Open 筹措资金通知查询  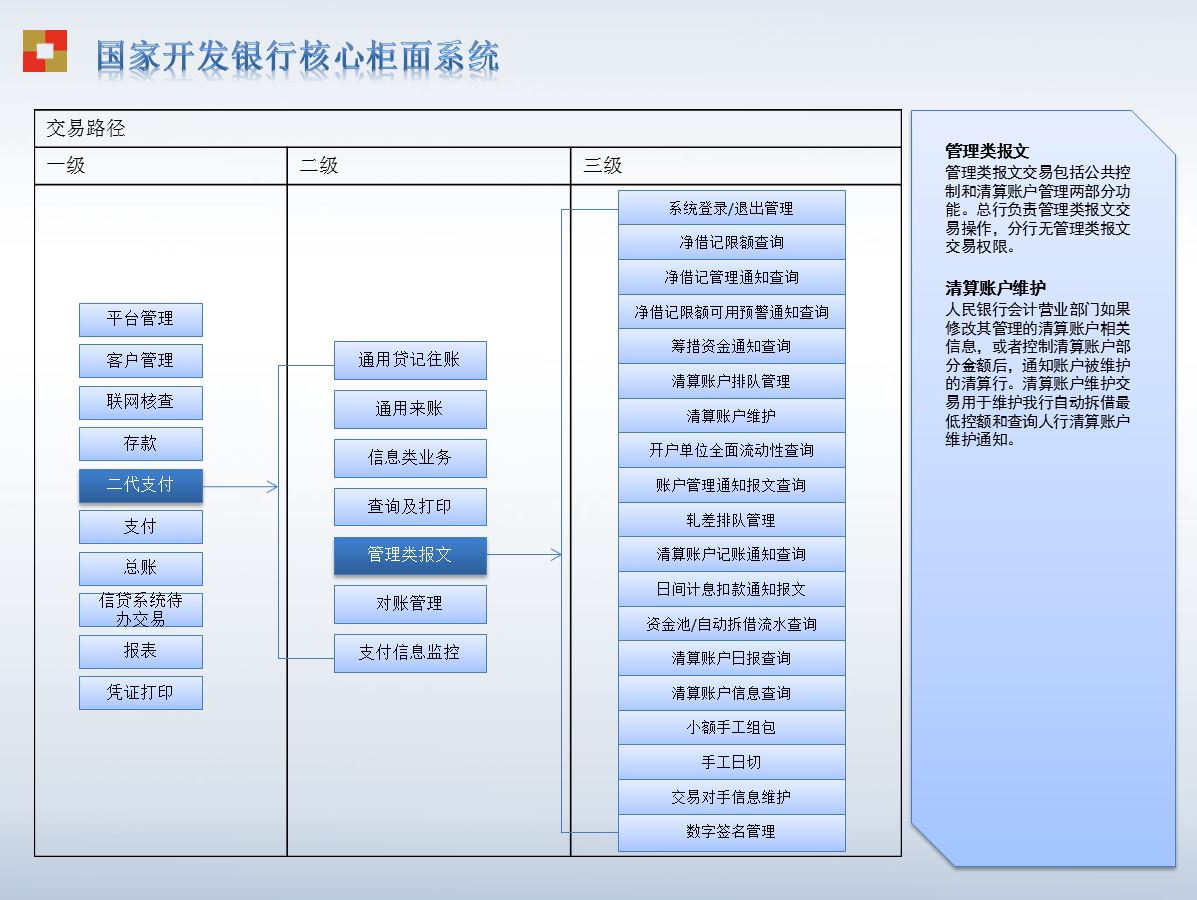click(731, 347)
